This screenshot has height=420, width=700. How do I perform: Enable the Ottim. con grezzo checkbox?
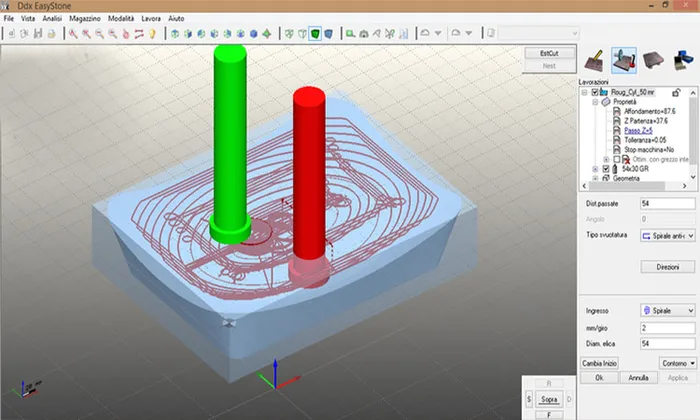click(x=617, y=159)
